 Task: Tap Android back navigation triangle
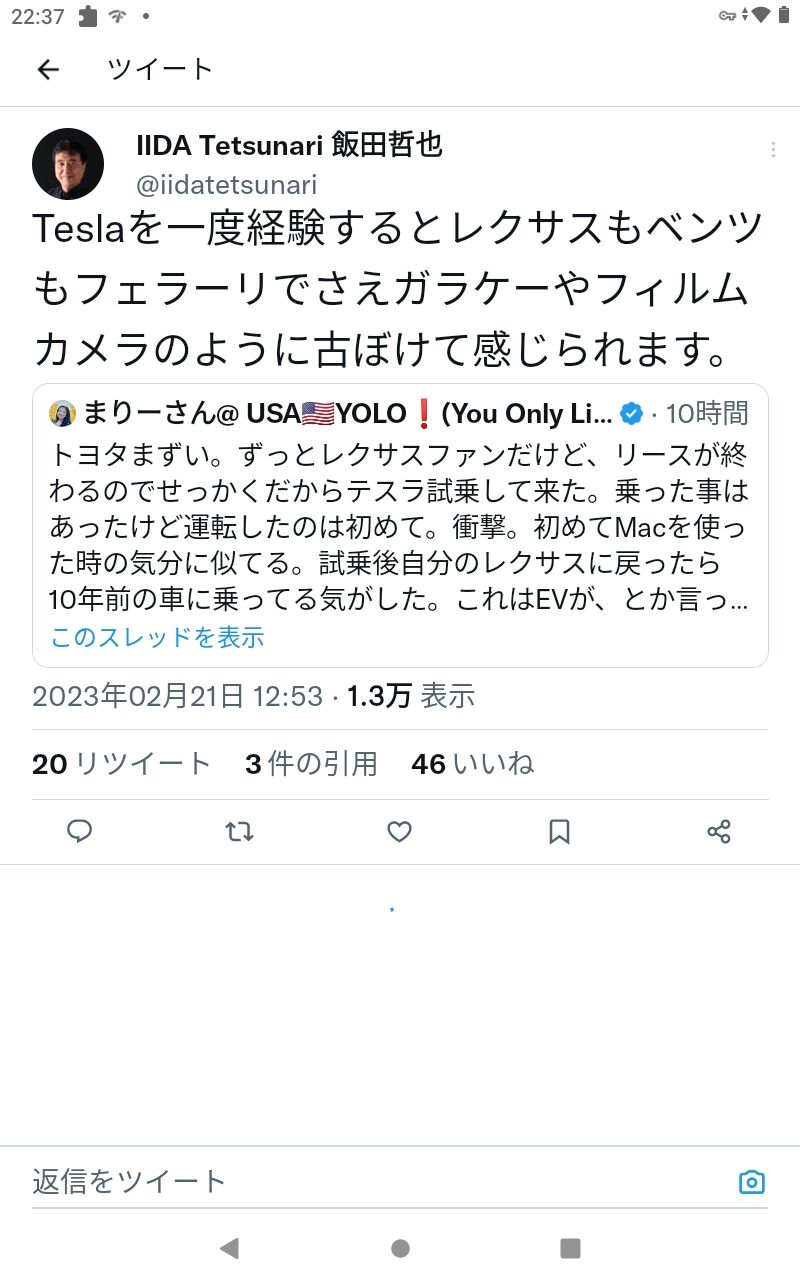229,1247
